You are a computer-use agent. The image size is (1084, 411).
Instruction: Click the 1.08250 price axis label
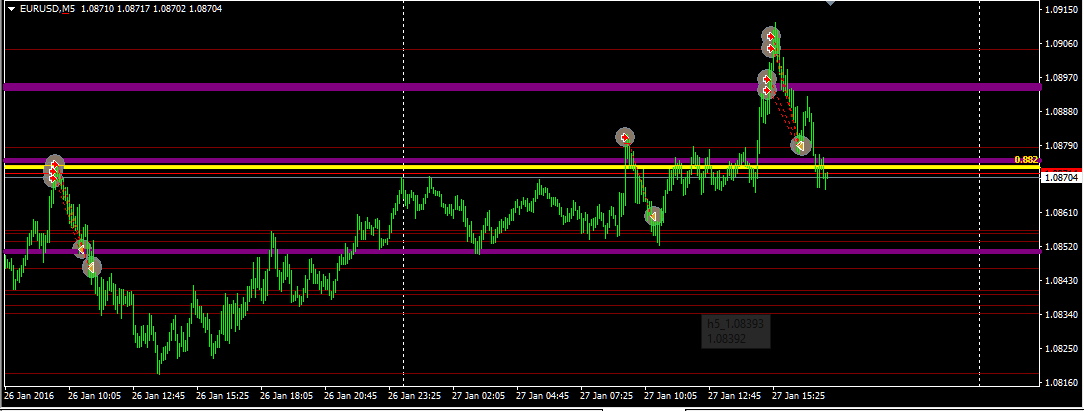click(x=1063, y=348)
